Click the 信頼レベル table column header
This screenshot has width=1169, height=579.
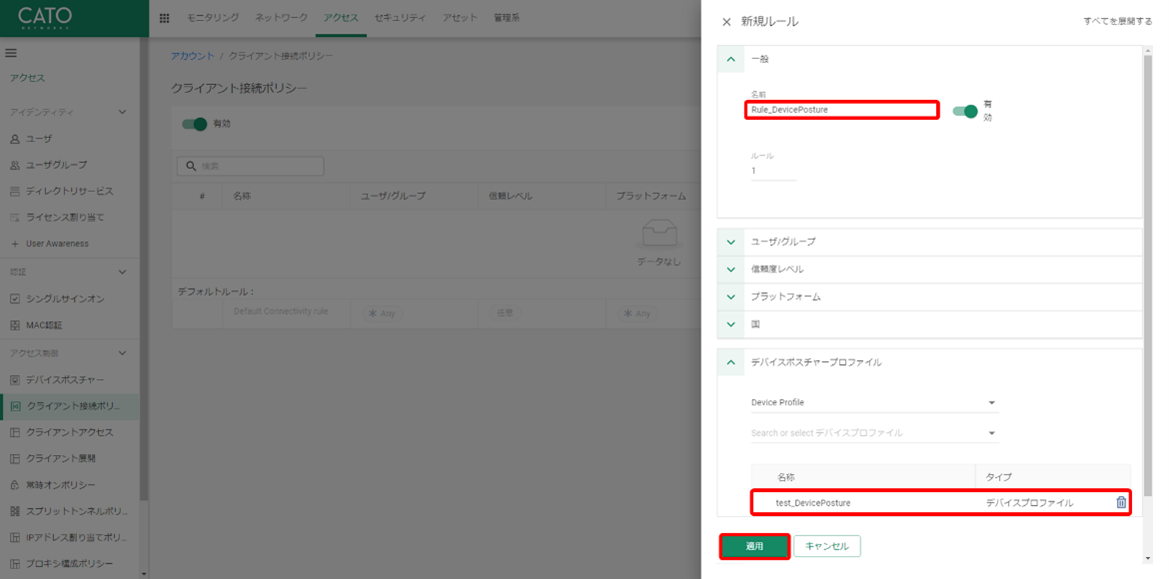coord(510,196)
